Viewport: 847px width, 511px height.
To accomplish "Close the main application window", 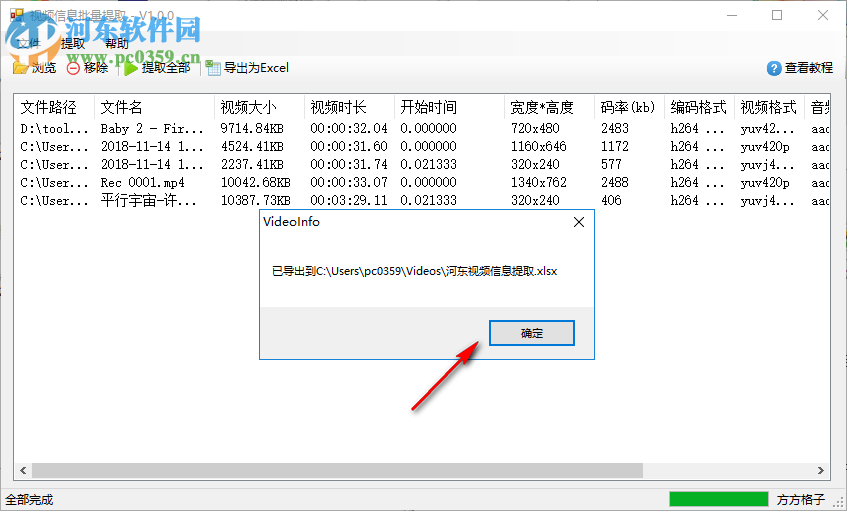I will 823,15.
